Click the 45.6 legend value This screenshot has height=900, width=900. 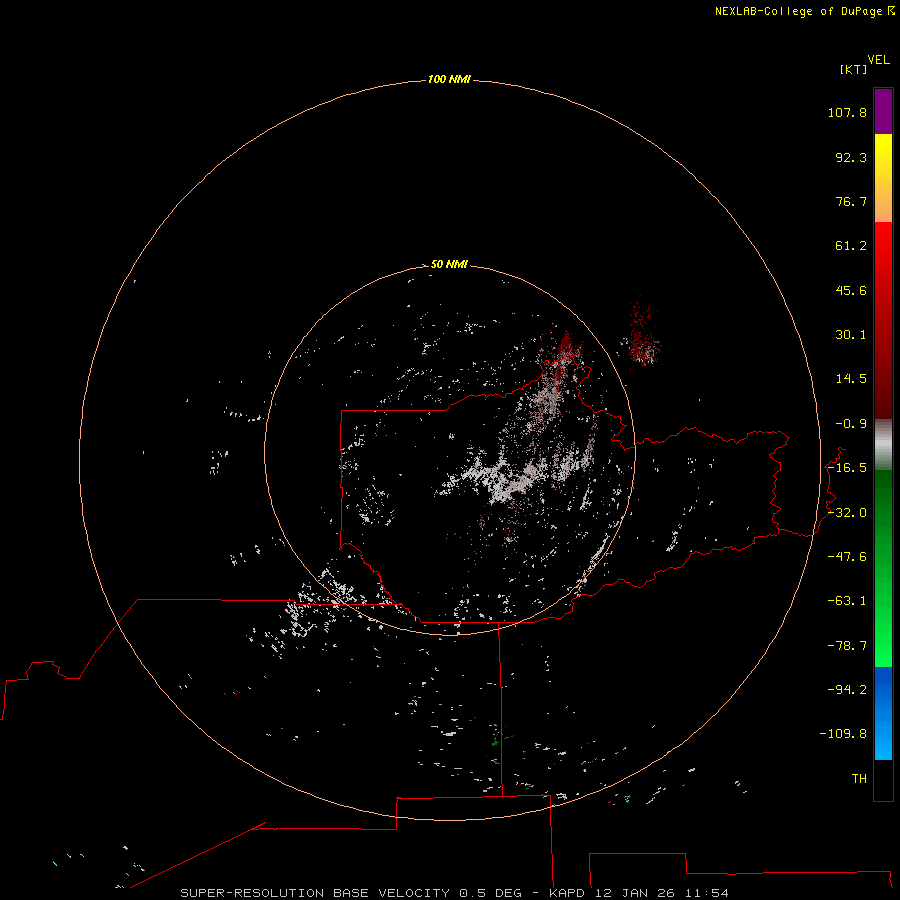tap(851, 290)
